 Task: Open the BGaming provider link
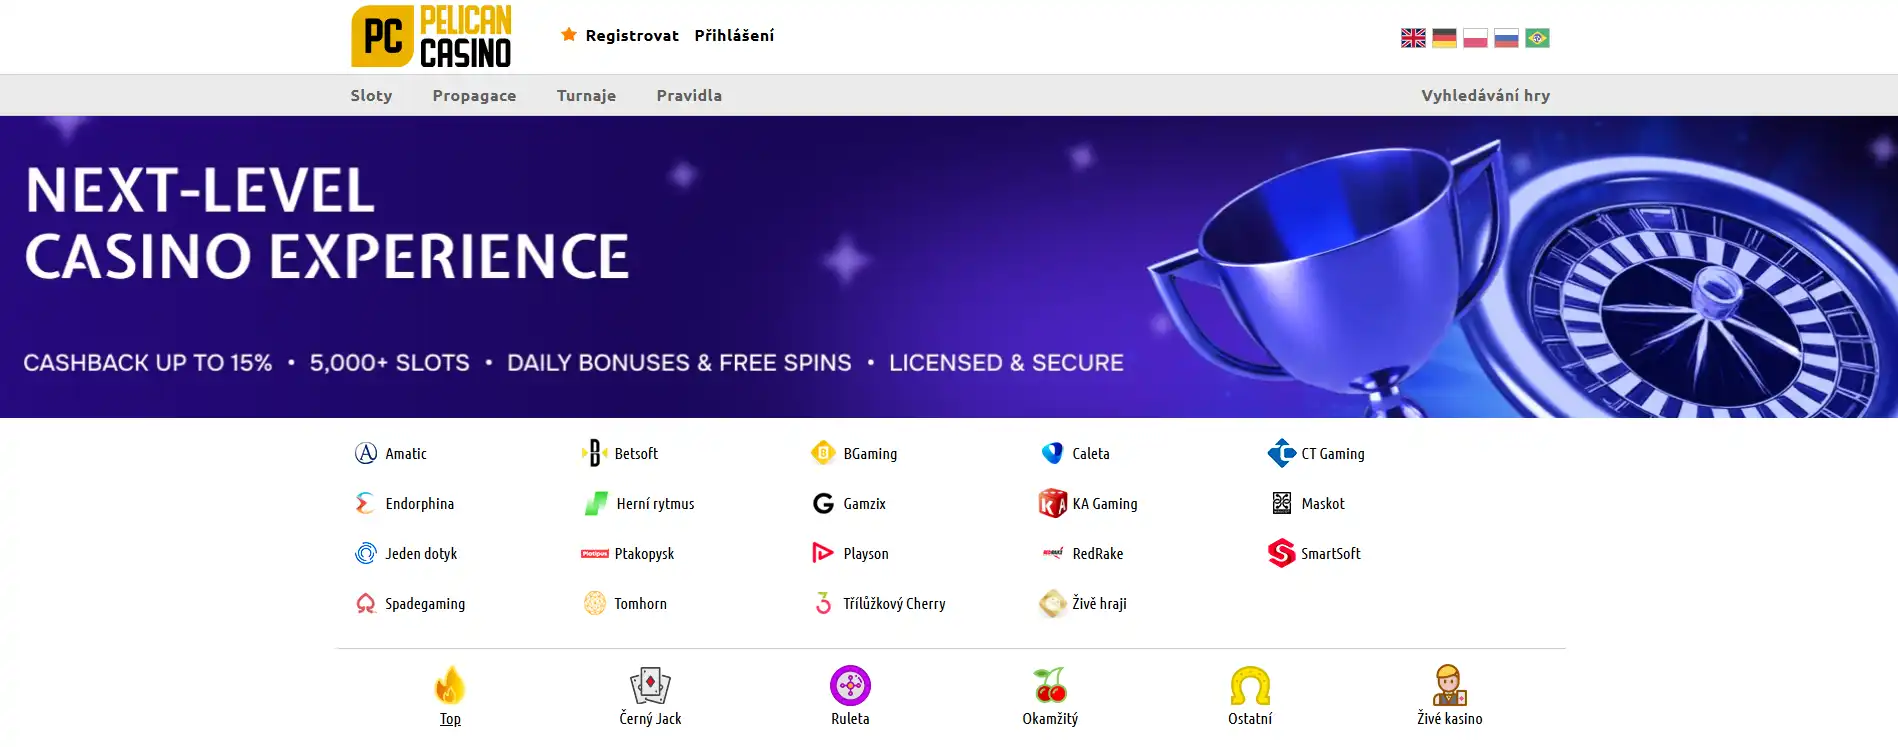[870, 453]
